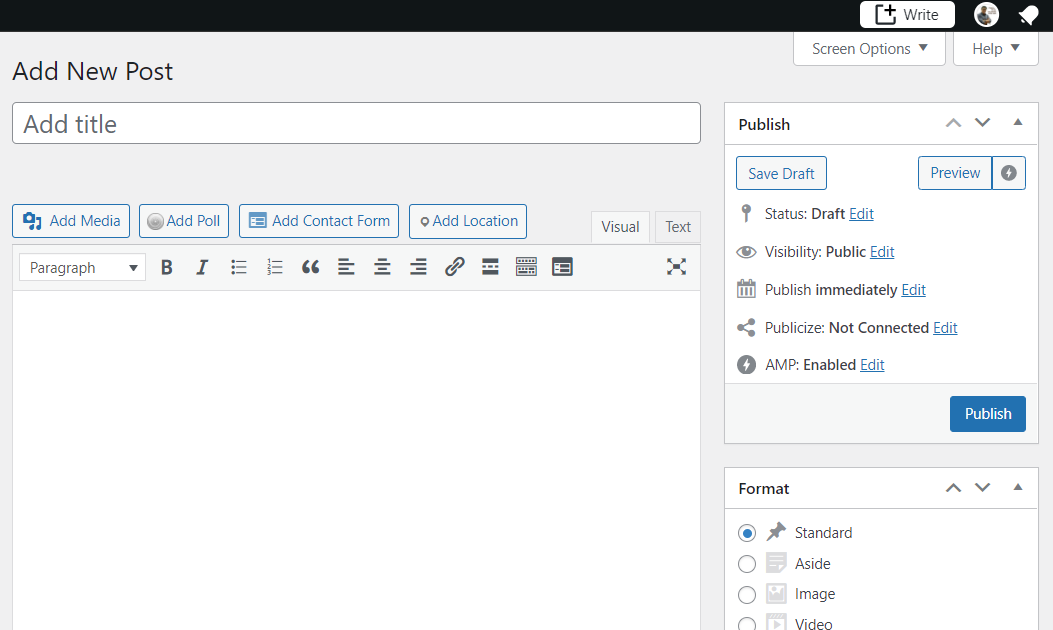Choose the Image post format
This screenshot has width=1053, height=630.
747,594
